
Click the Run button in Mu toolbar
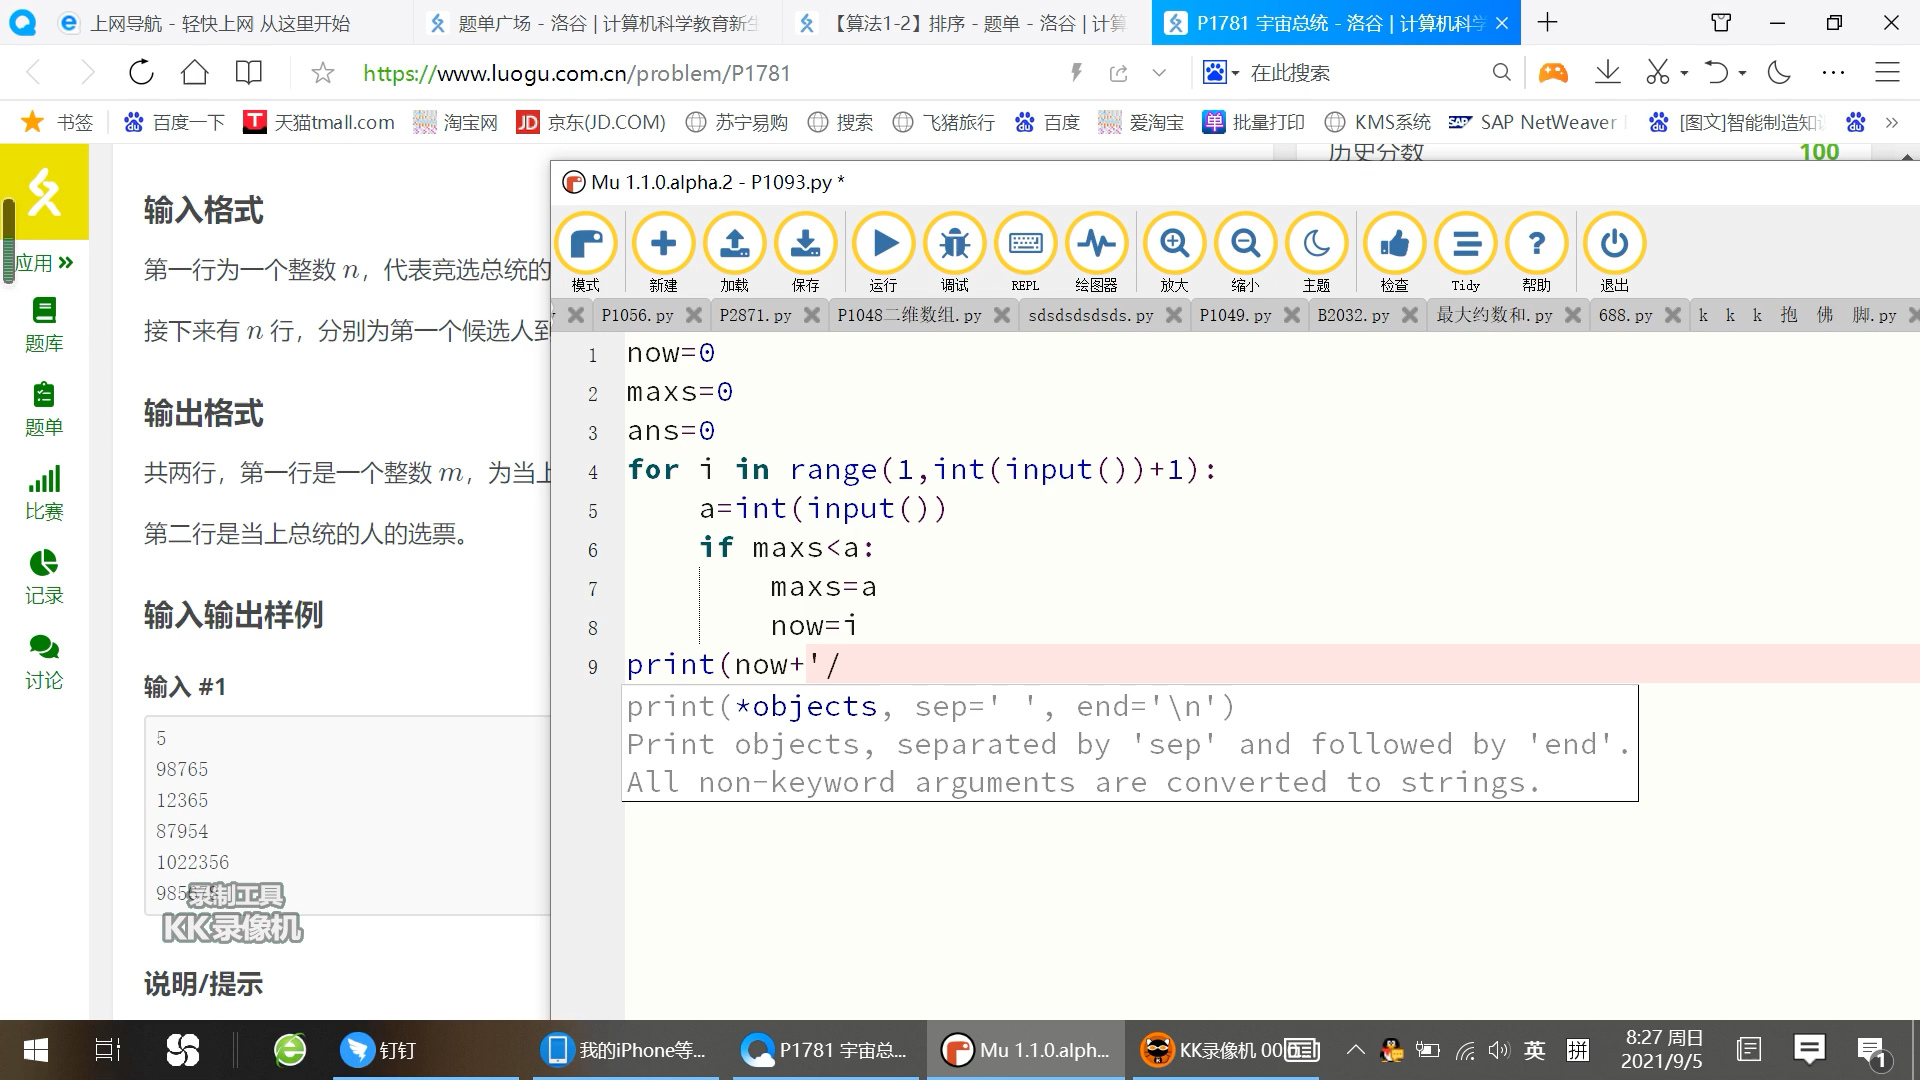(884, 245)
